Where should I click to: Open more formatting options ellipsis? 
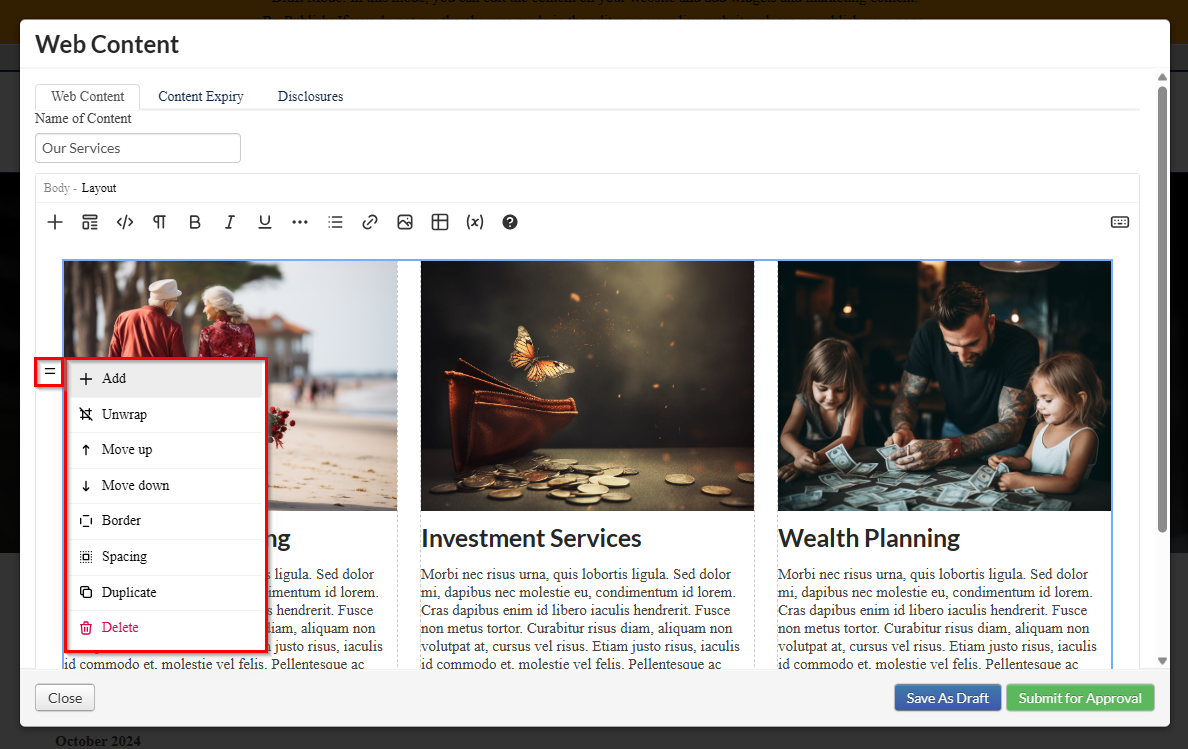(300, 222)
